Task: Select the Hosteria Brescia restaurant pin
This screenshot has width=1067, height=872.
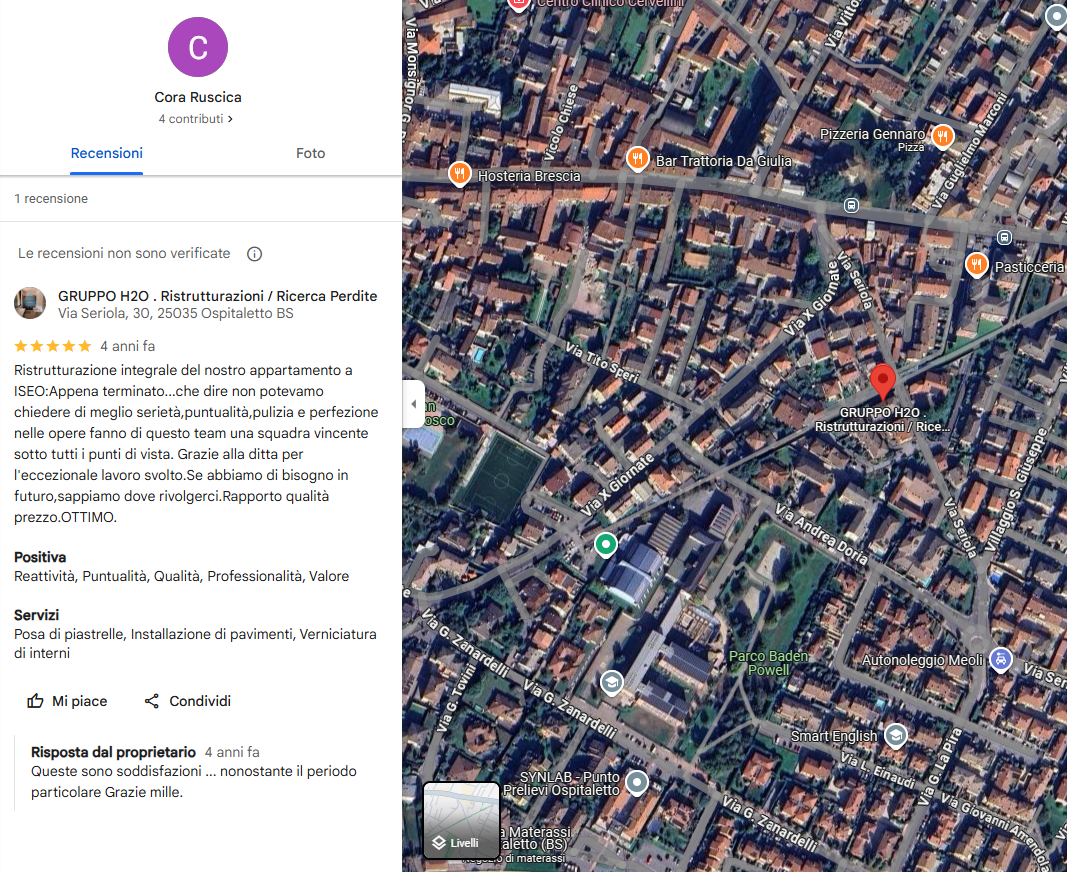Action: pyautogui.click(x=460, y=173)
